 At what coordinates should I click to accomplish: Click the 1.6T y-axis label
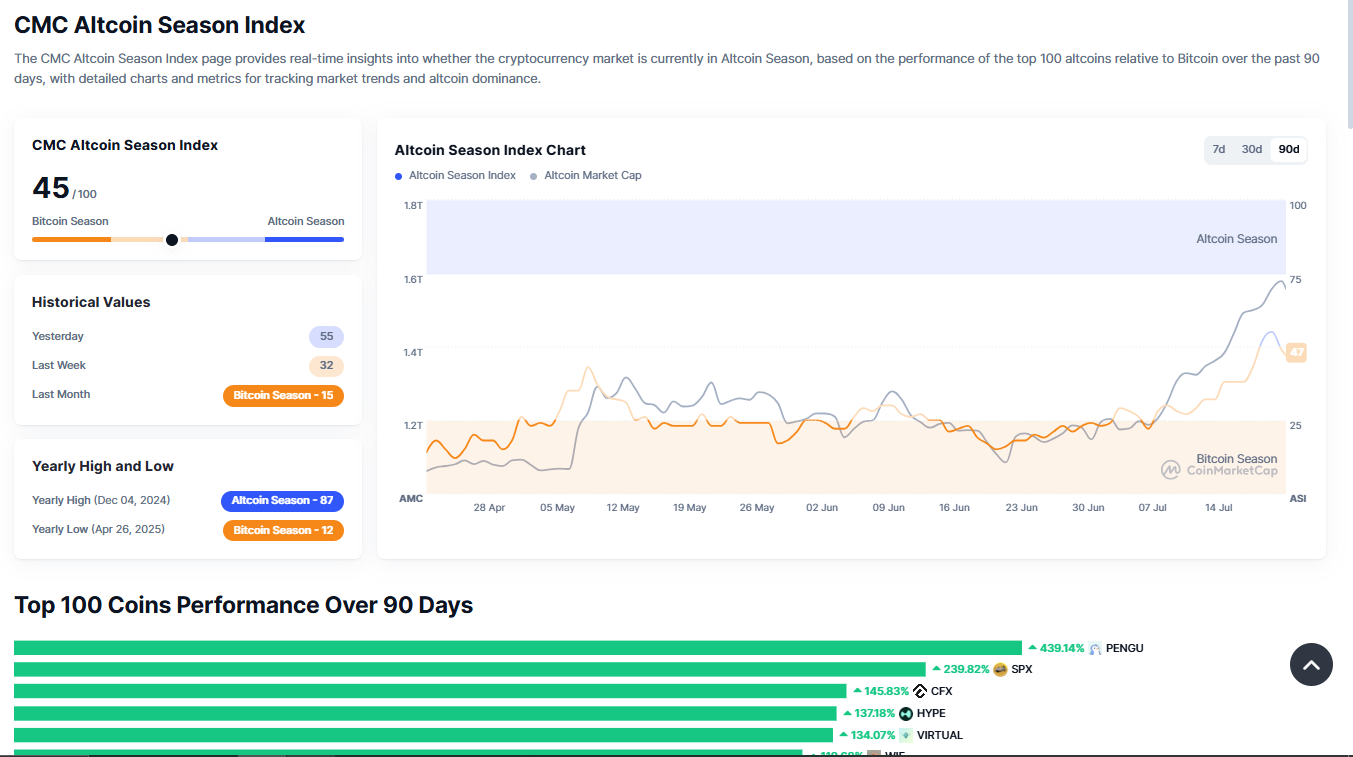pyautogui.click(x=413, y=279)
